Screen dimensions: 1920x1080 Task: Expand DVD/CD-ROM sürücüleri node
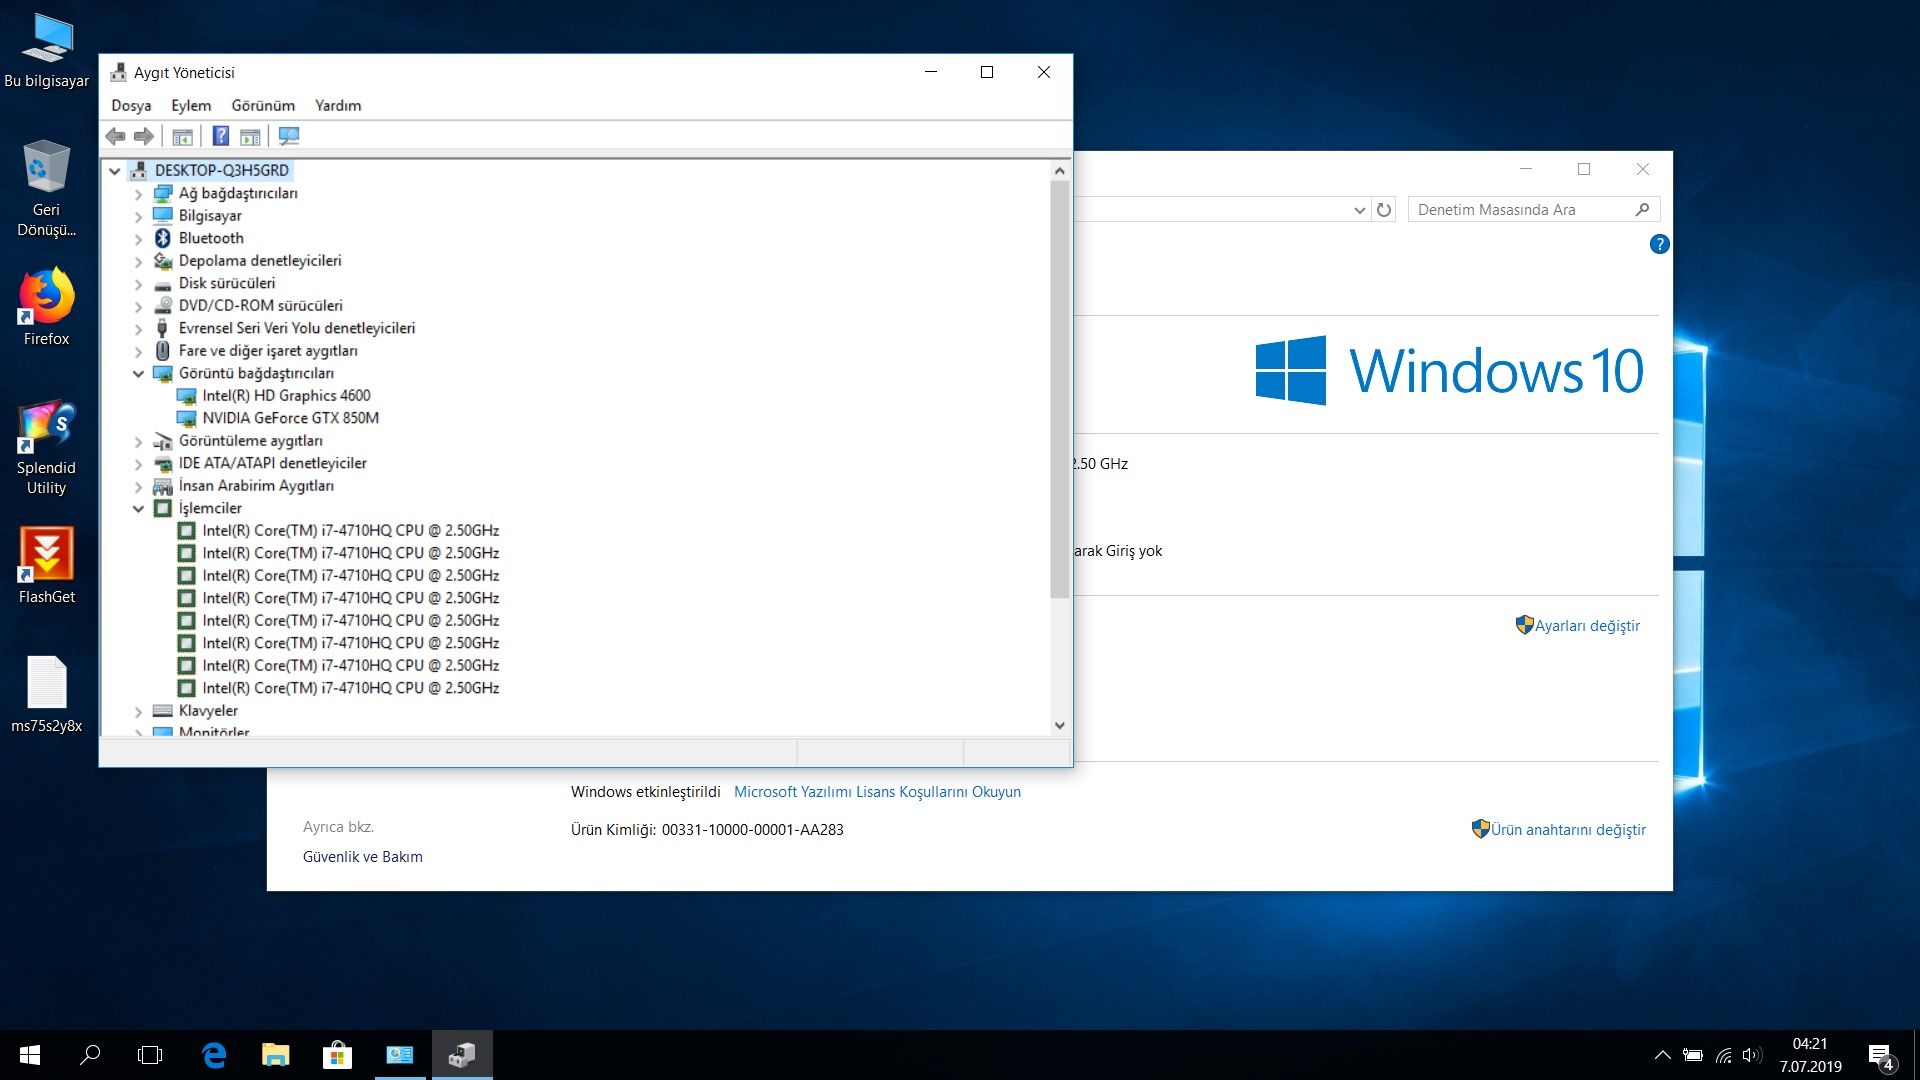138,307
